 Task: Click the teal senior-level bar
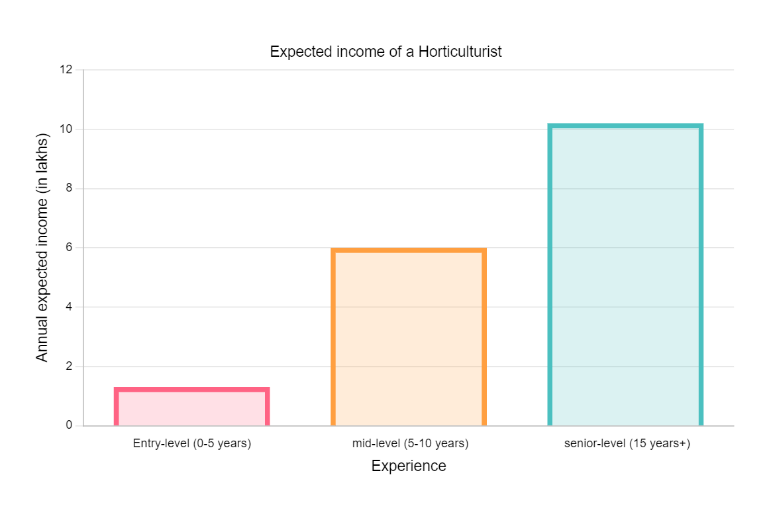[625, 275]
